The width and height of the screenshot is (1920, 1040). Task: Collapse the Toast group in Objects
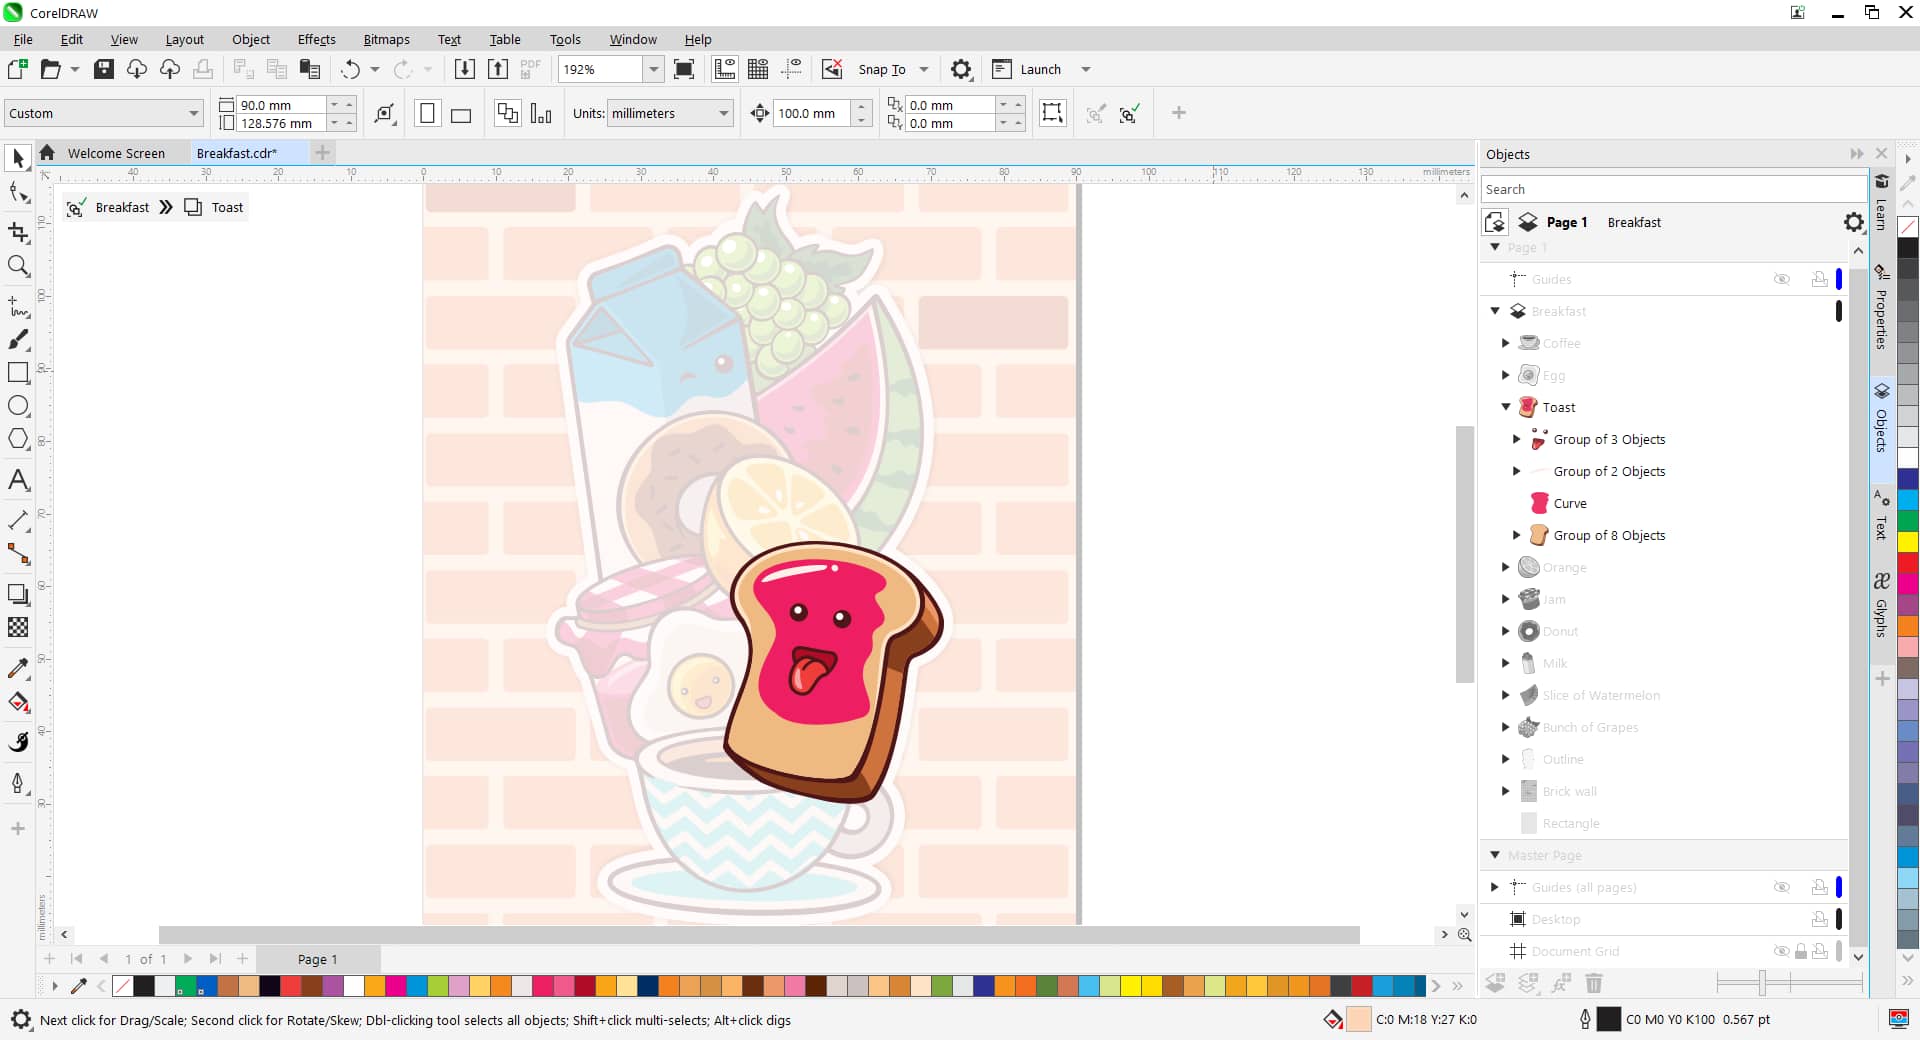tap(1506, 407)
